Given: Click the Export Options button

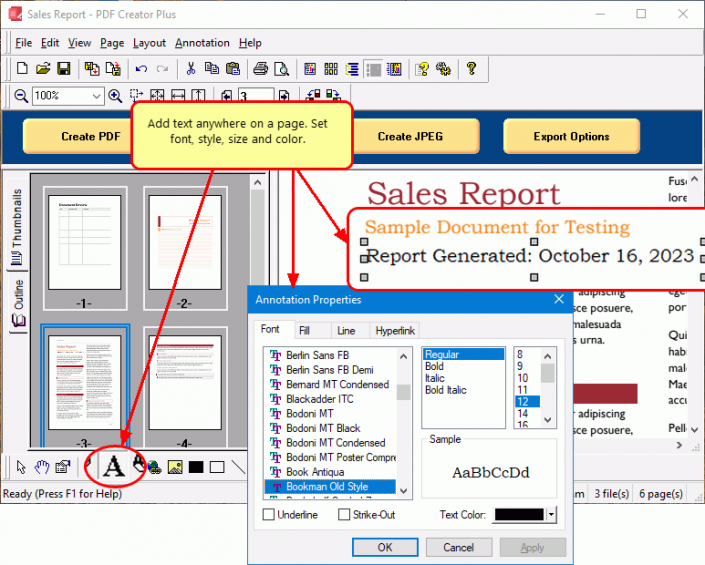Looking at the screenshot, I should tap(571, 136).
